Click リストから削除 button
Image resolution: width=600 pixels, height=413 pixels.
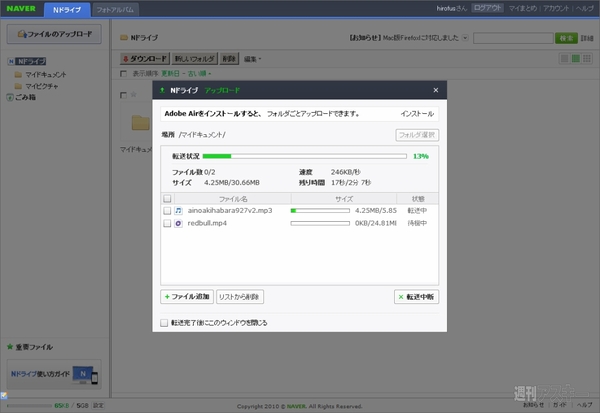[240, 297]
